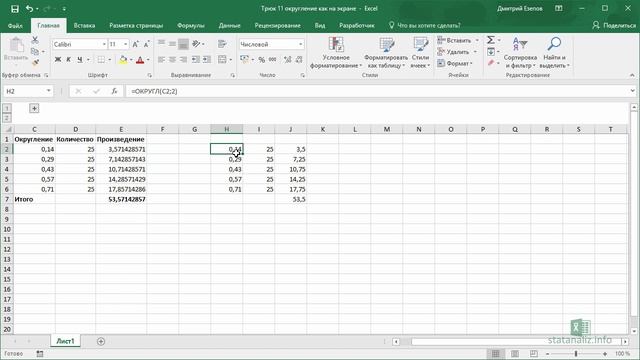640x360 pixels.
Task: Switch to Разметка страницы tab
Action: click(x=136, y=25)
